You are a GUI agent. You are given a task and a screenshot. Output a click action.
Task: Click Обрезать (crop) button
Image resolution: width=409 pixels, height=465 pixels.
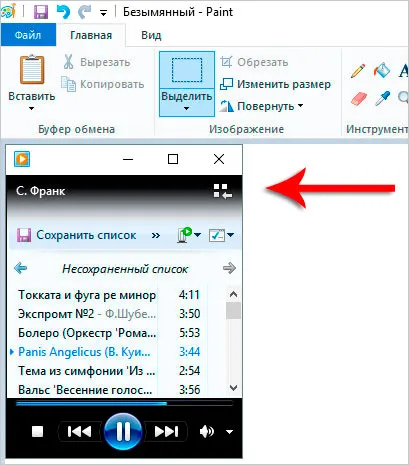(x=254, y=62)
